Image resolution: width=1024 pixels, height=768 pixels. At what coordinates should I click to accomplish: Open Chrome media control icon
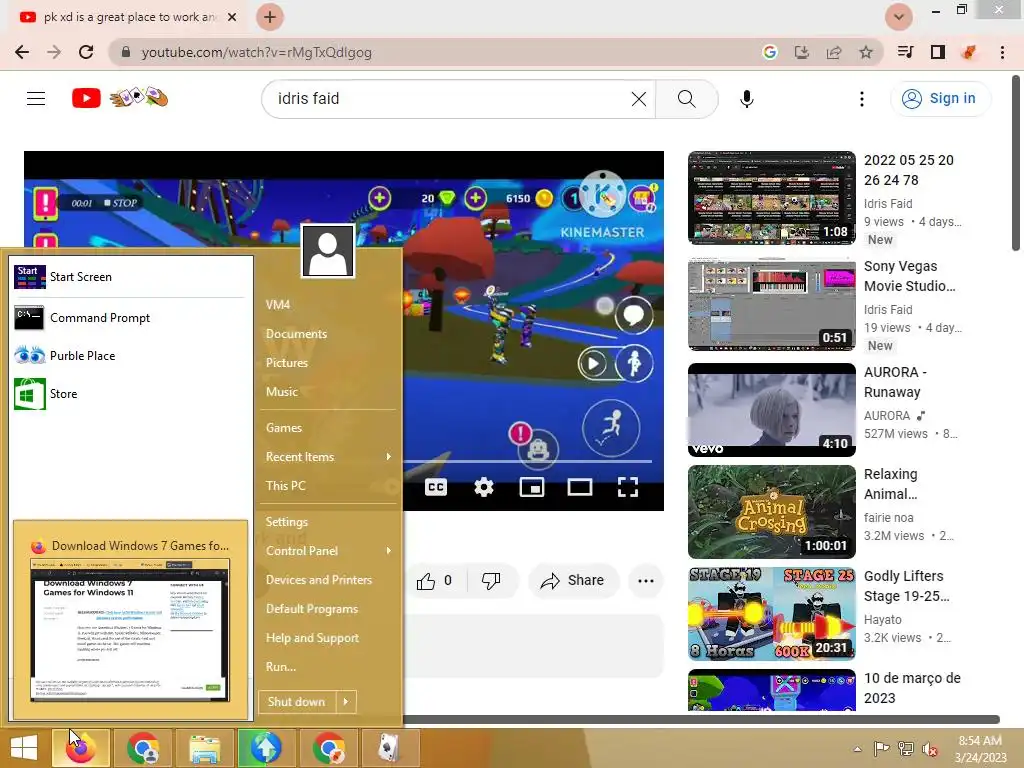[x=906, y=52]
